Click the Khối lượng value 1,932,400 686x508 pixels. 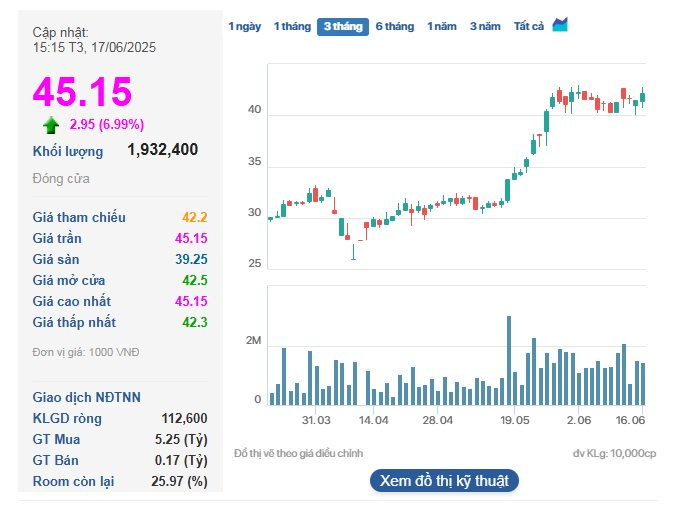coord(162,150)
